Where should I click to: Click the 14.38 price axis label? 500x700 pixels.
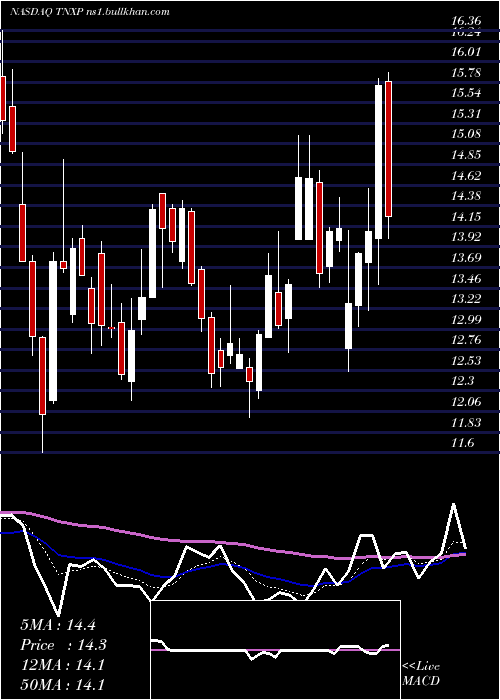466,196
